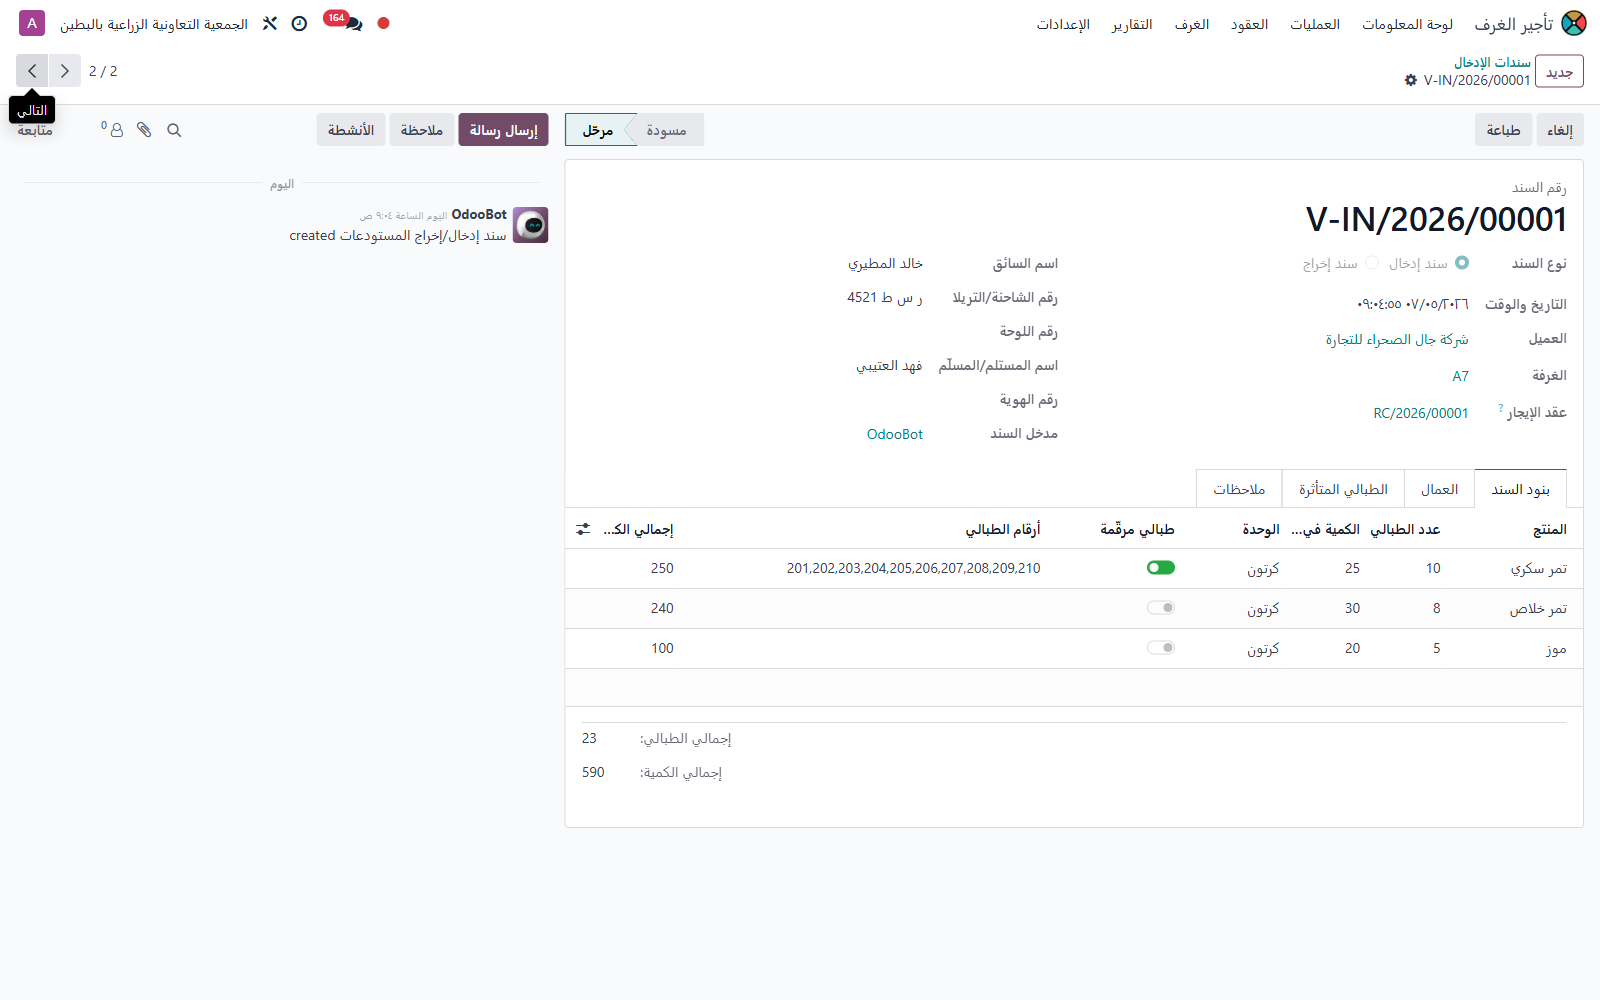Click driver name خالد المطيري

(885, 263)
